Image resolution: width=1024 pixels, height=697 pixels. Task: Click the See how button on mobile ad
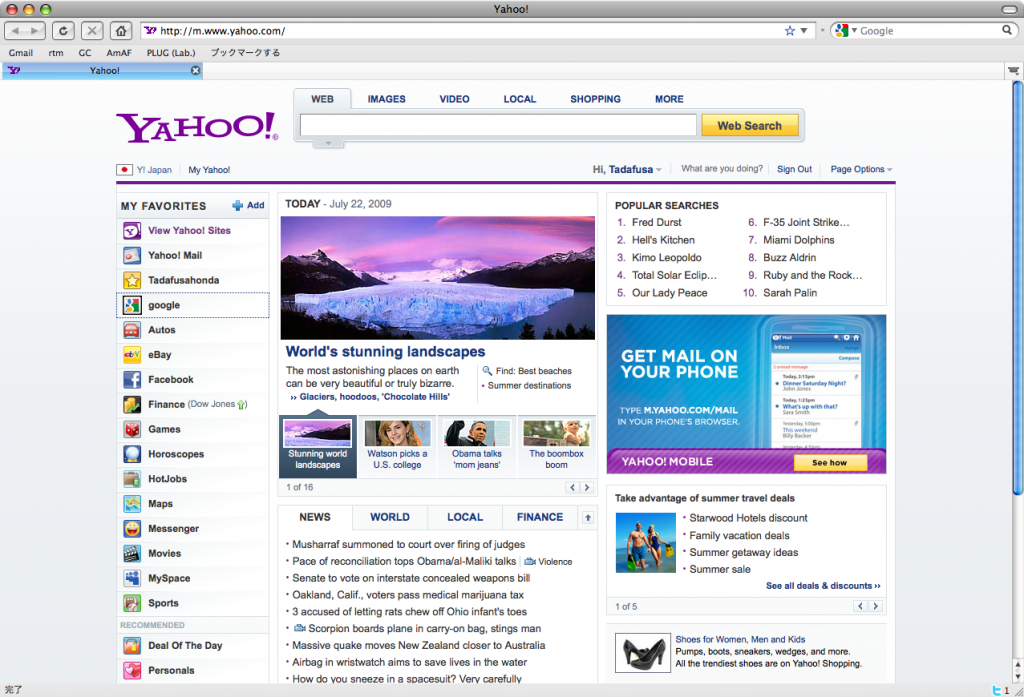coord(830,462)
